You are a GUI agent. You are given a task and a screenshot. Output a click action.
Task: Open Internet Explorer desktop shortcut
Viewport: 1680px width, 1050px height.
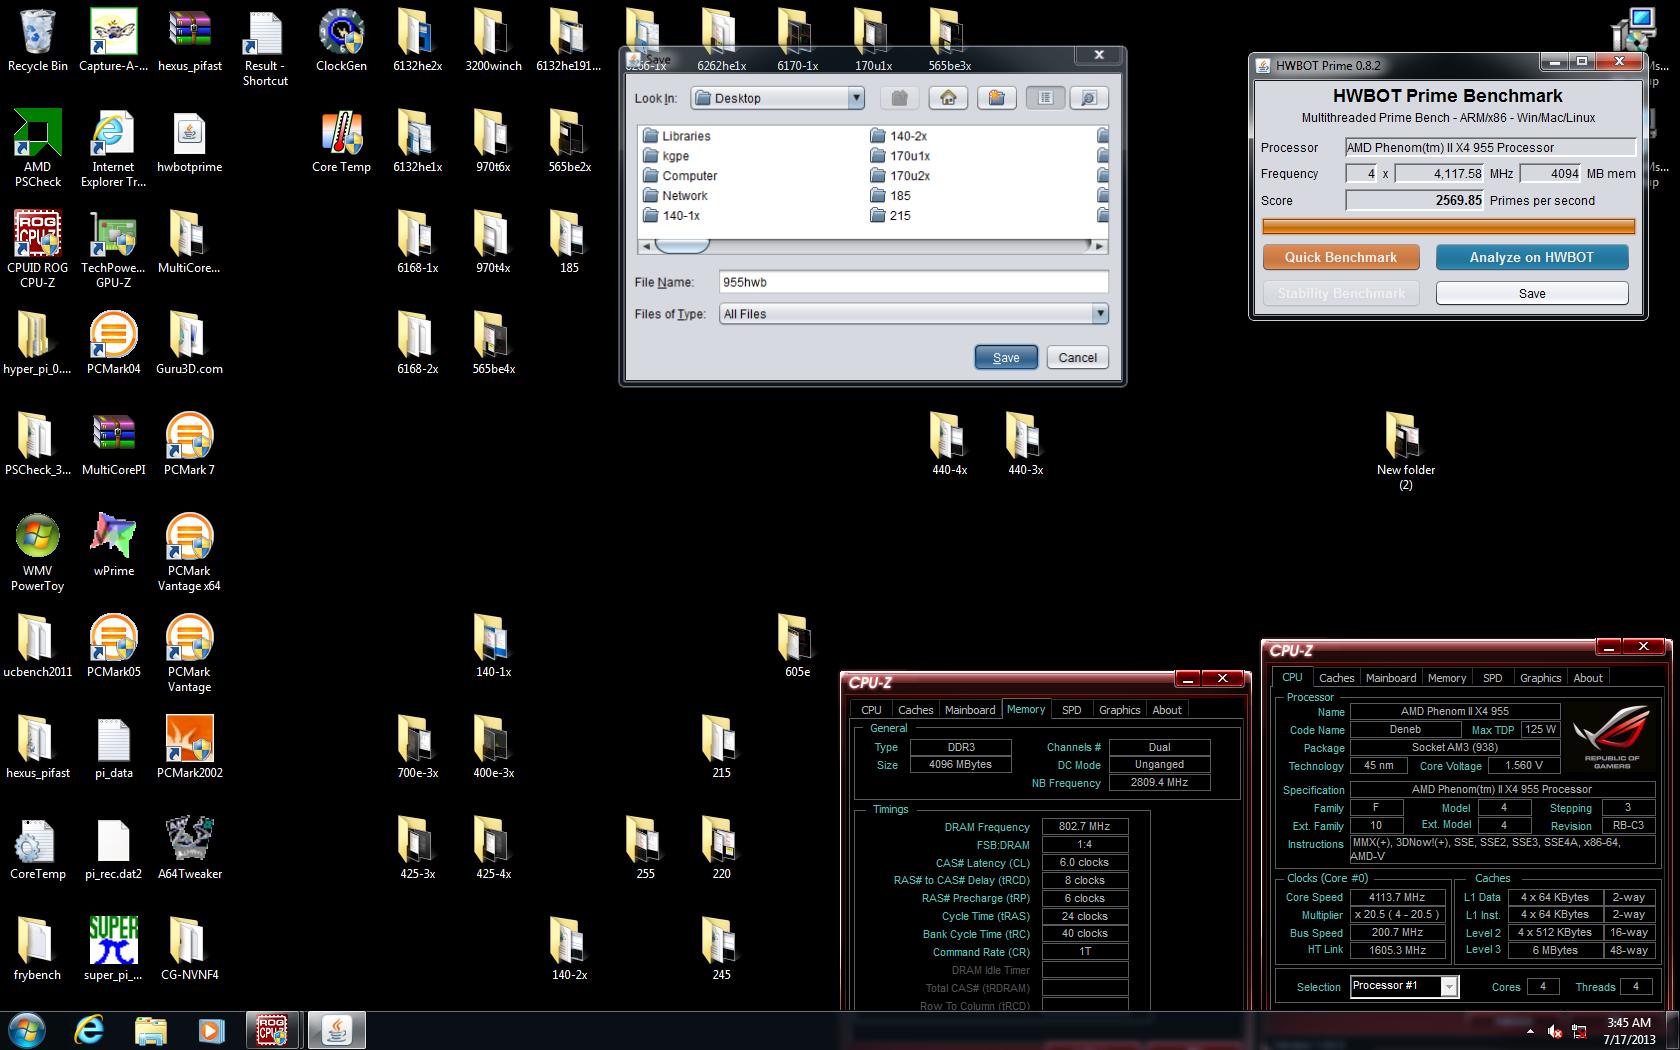[113, 149]
